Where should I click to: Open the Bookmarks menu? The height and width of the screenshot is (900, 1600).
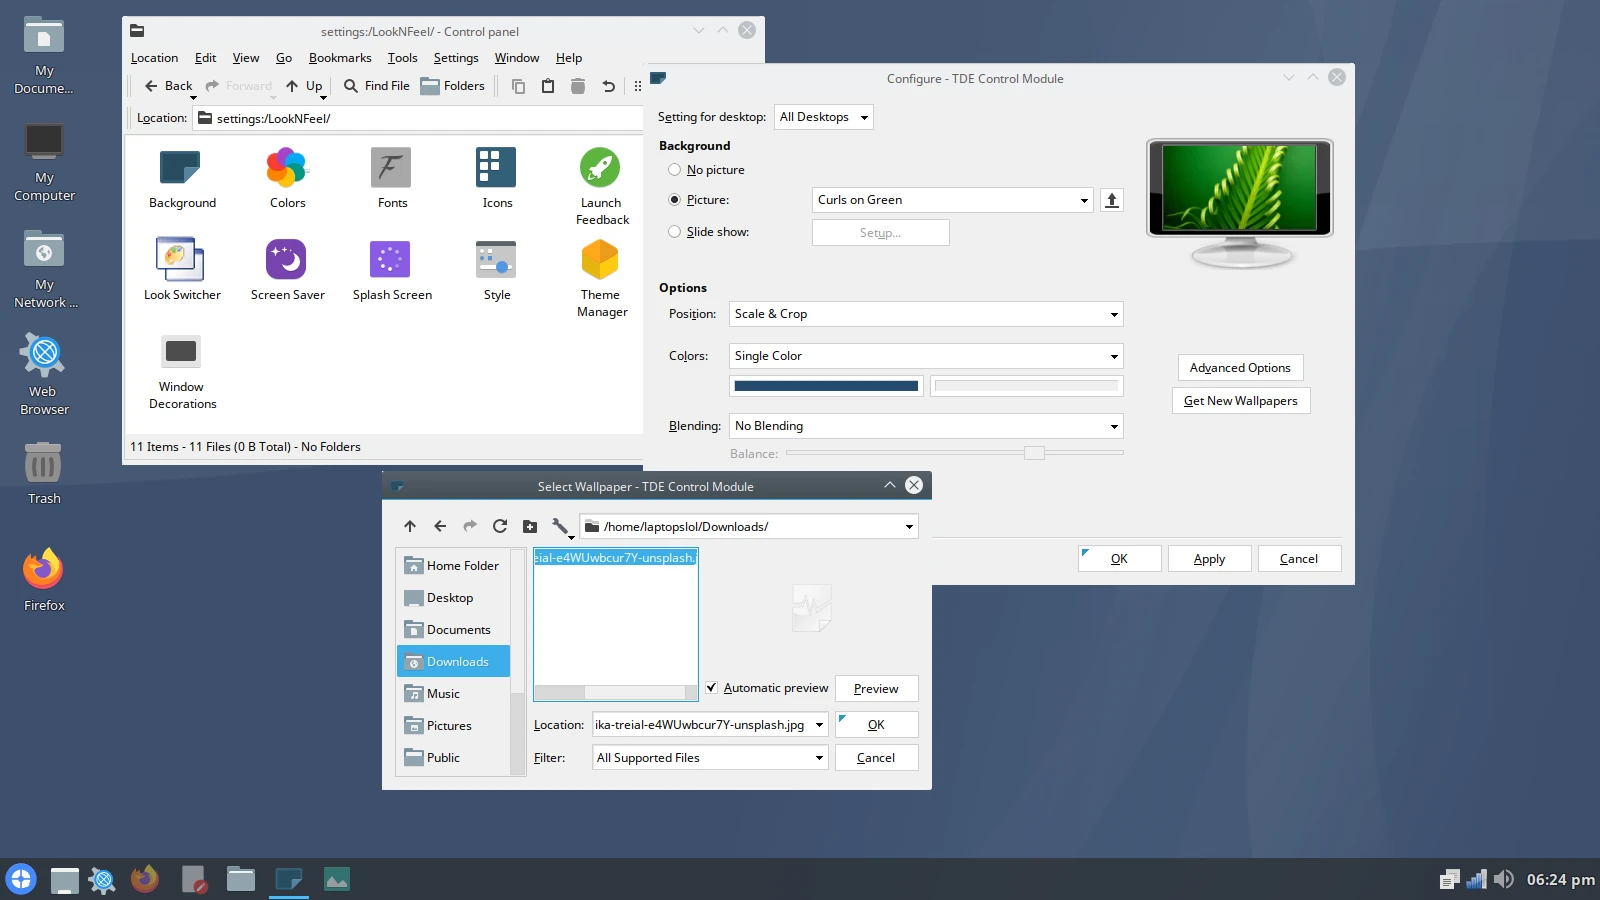pos(340,57)
